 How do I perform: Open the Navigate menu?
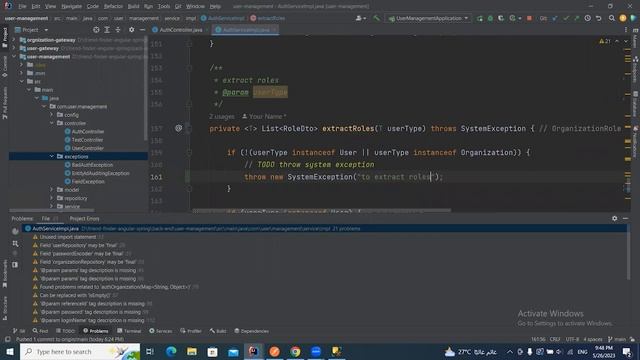coord(71,7)
